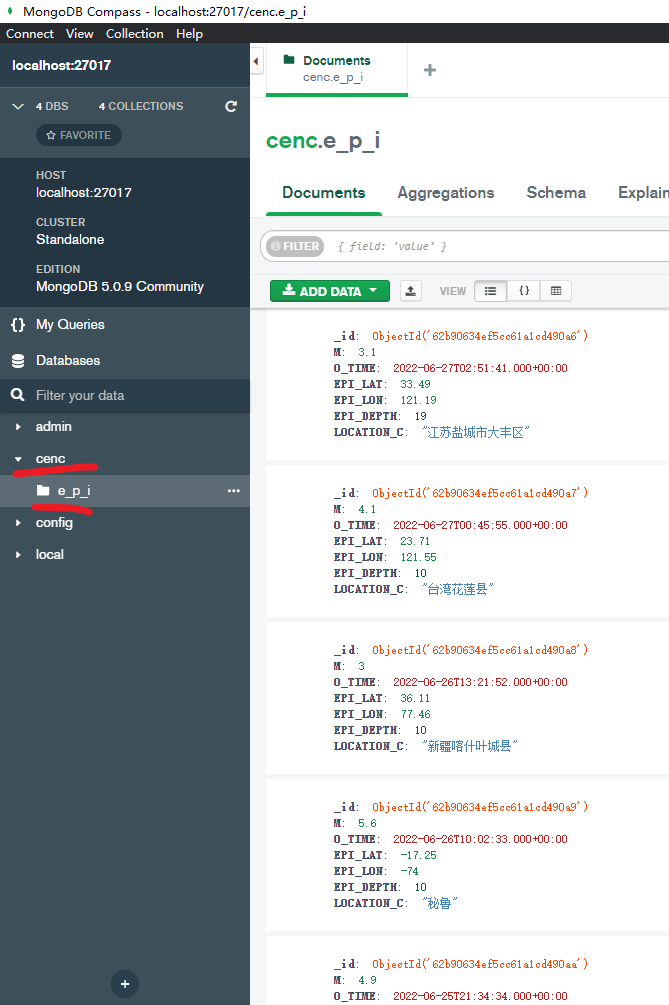
Task: Click the export collection icon
Action: pyautogui.click(x=411, y=291)
